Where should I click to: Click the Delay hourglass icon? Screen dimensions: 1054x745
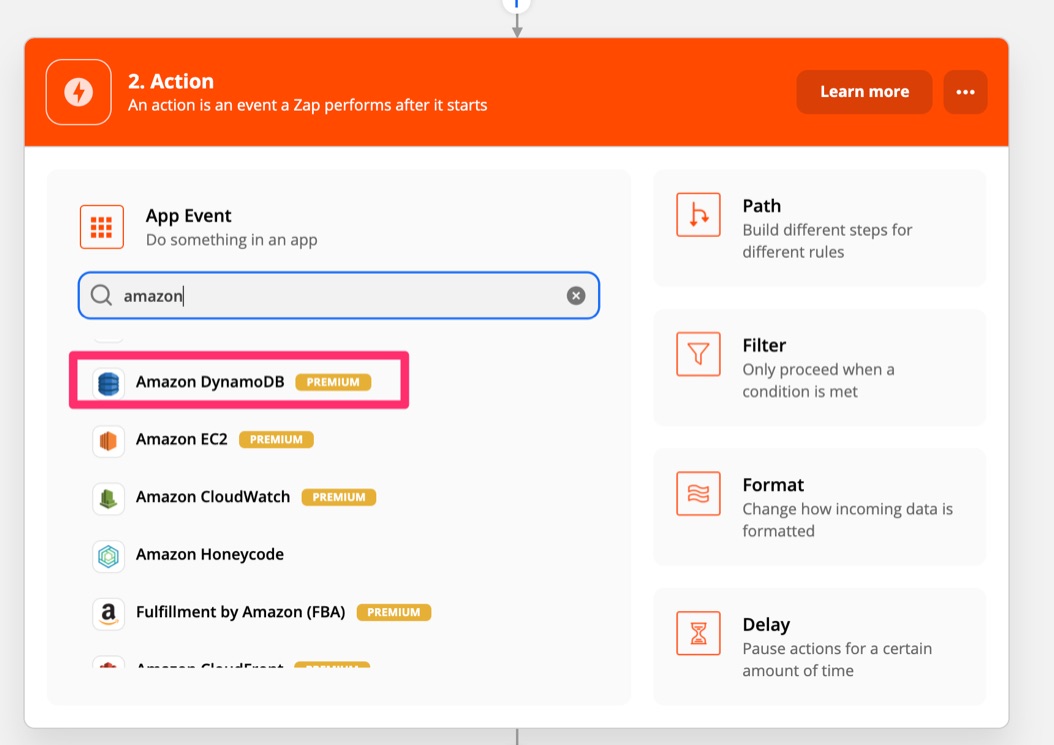[698, 633]
